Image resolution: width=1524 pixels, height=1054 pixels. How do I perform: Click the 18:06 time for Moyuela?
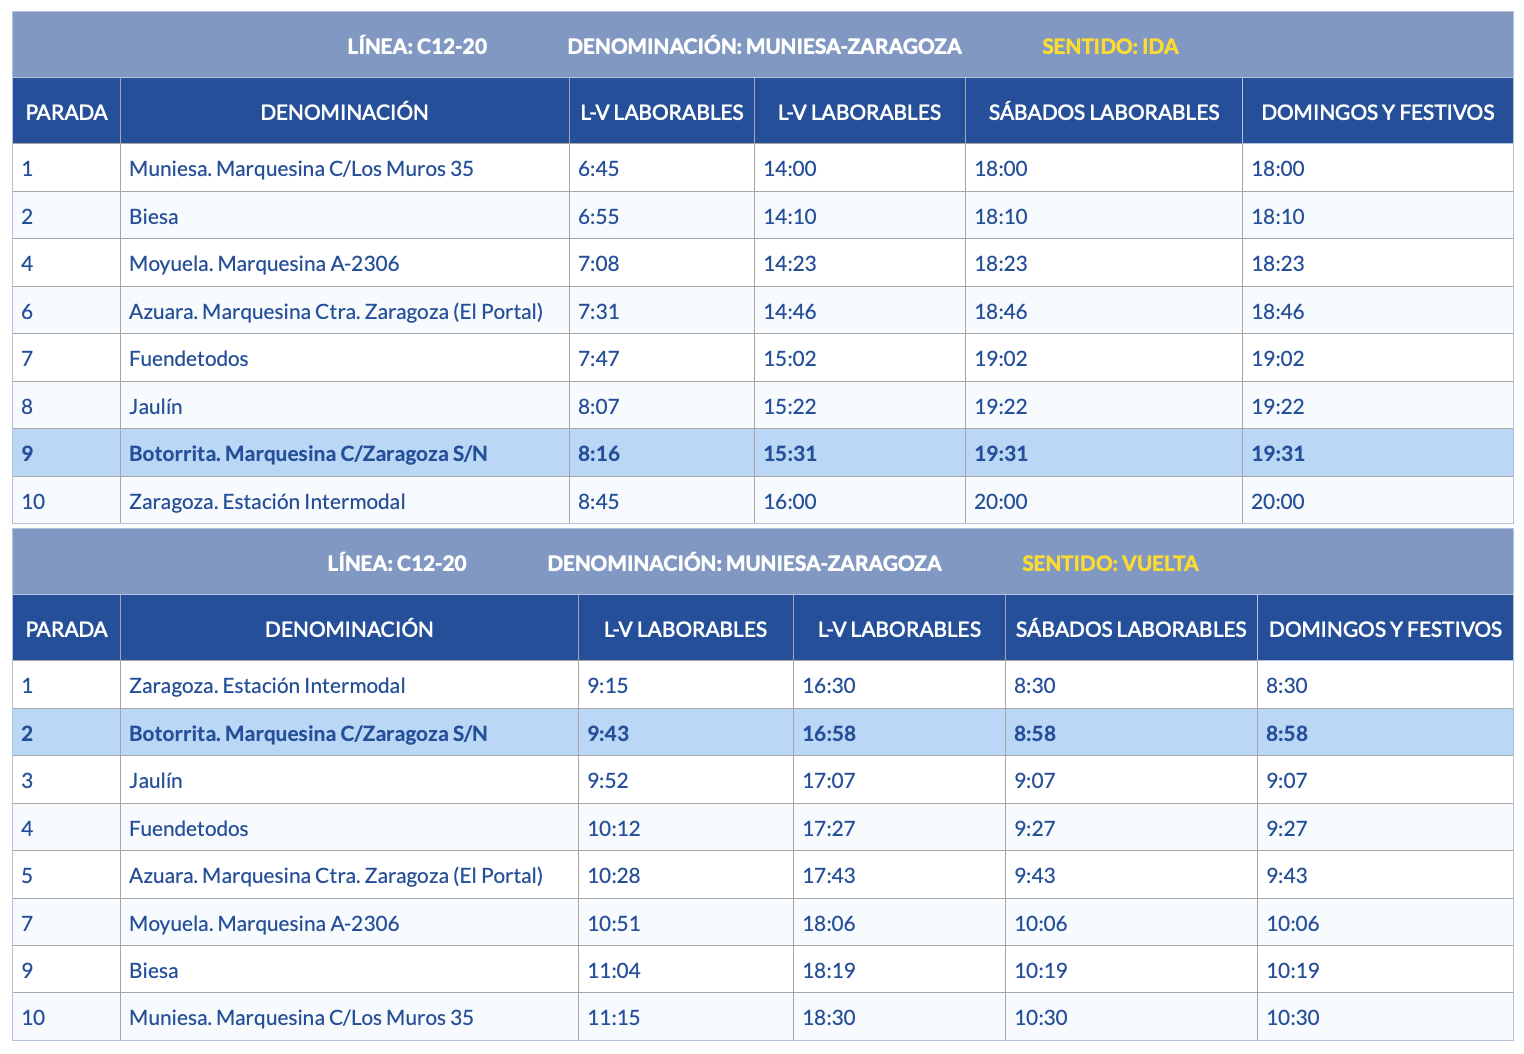click(x=829, y=923)
